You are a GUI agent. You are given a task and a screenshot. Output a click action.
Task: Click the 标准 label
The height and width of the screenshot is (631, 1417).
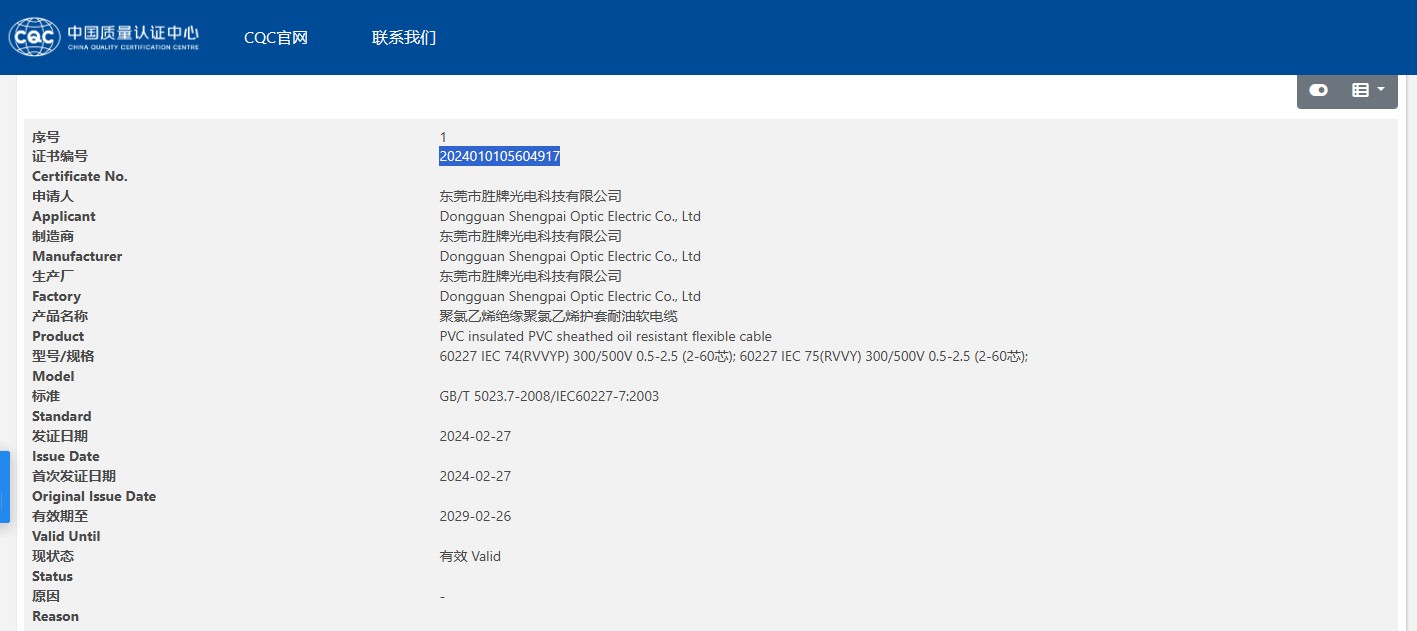click(46, 396)
